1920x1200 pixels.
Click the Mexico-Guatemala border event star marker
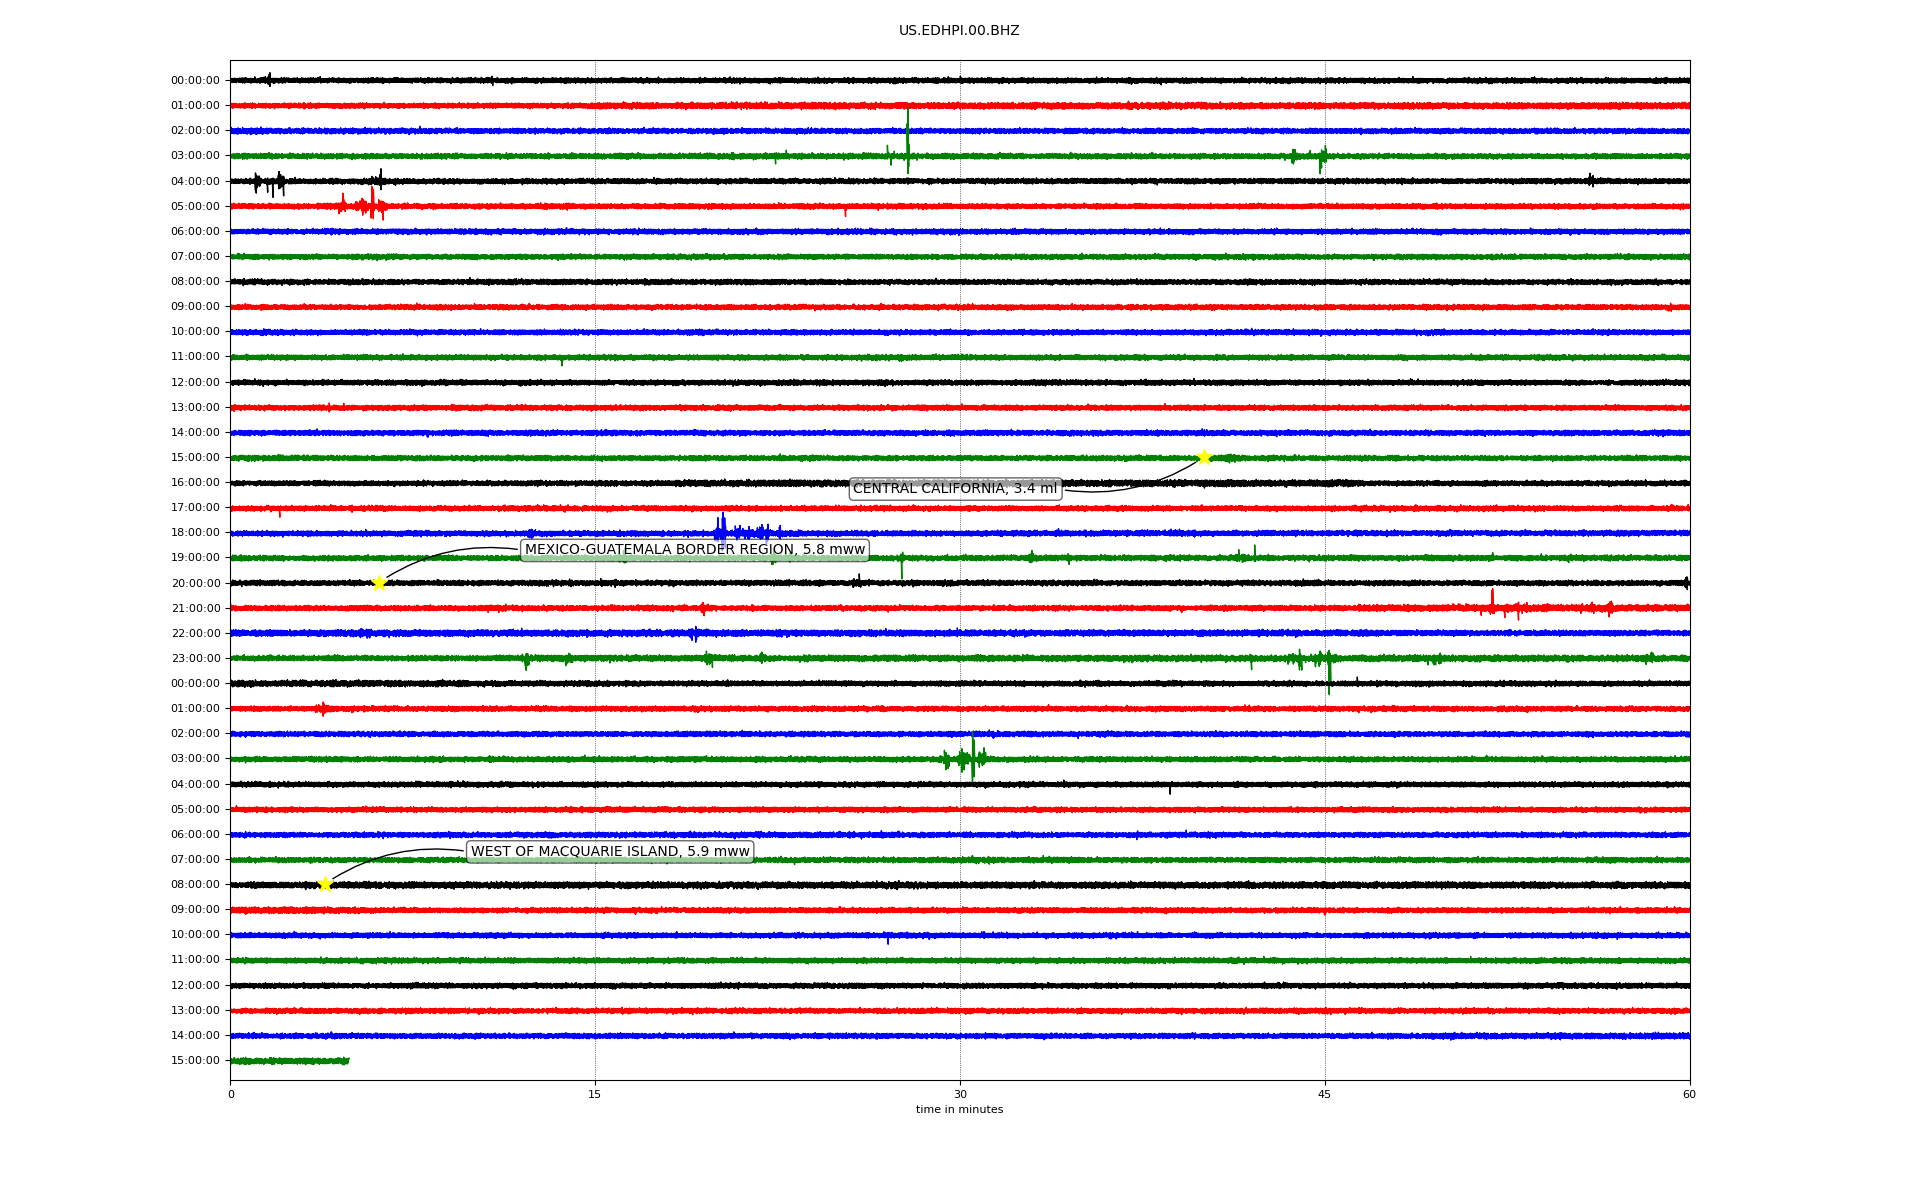pos(379,583)
